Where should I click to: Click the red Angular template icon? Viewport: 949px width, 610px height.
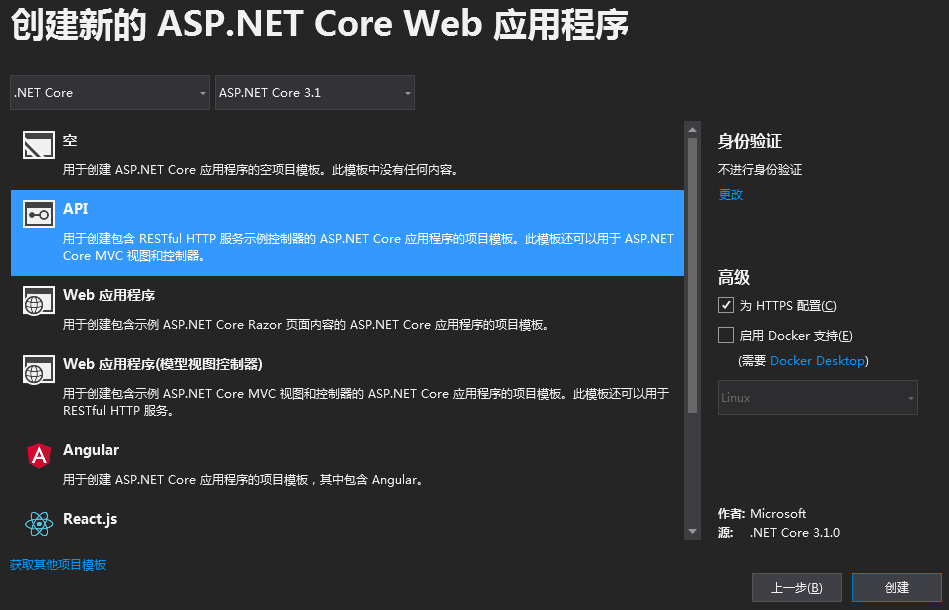(38, 455)
